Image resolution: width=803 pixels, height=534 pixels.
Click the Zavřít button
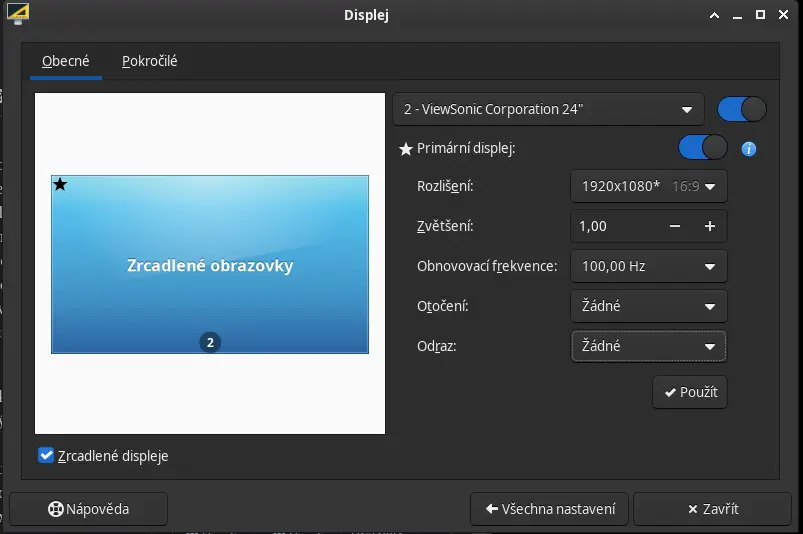tap(712, 509)
